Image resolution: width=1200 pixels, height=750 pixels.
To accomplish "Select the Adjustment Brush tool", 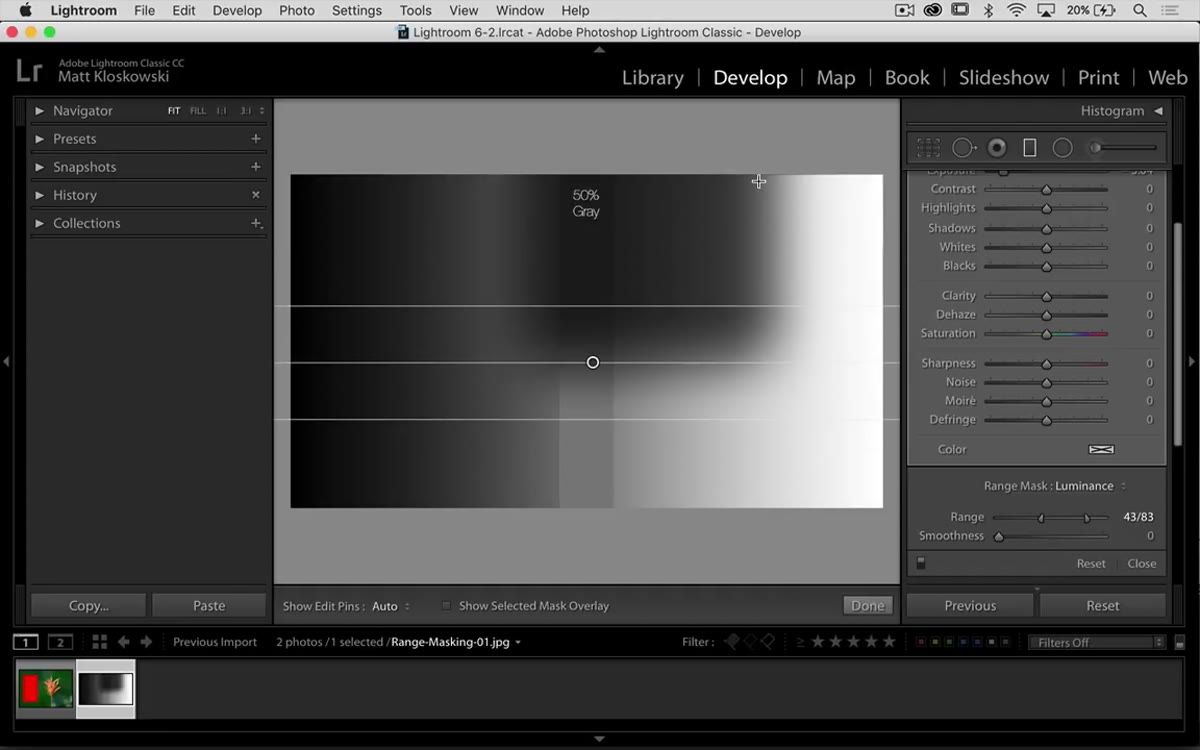I will pyautogui.click(x=1122, y=148).
